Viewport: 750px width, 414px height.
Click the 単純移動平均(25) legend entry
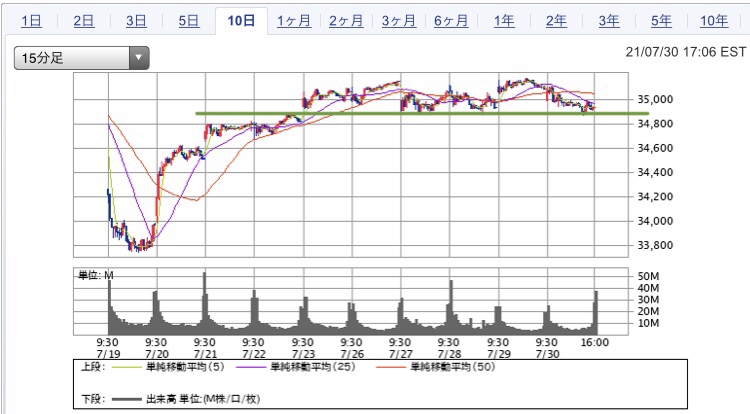pos(313,367)
